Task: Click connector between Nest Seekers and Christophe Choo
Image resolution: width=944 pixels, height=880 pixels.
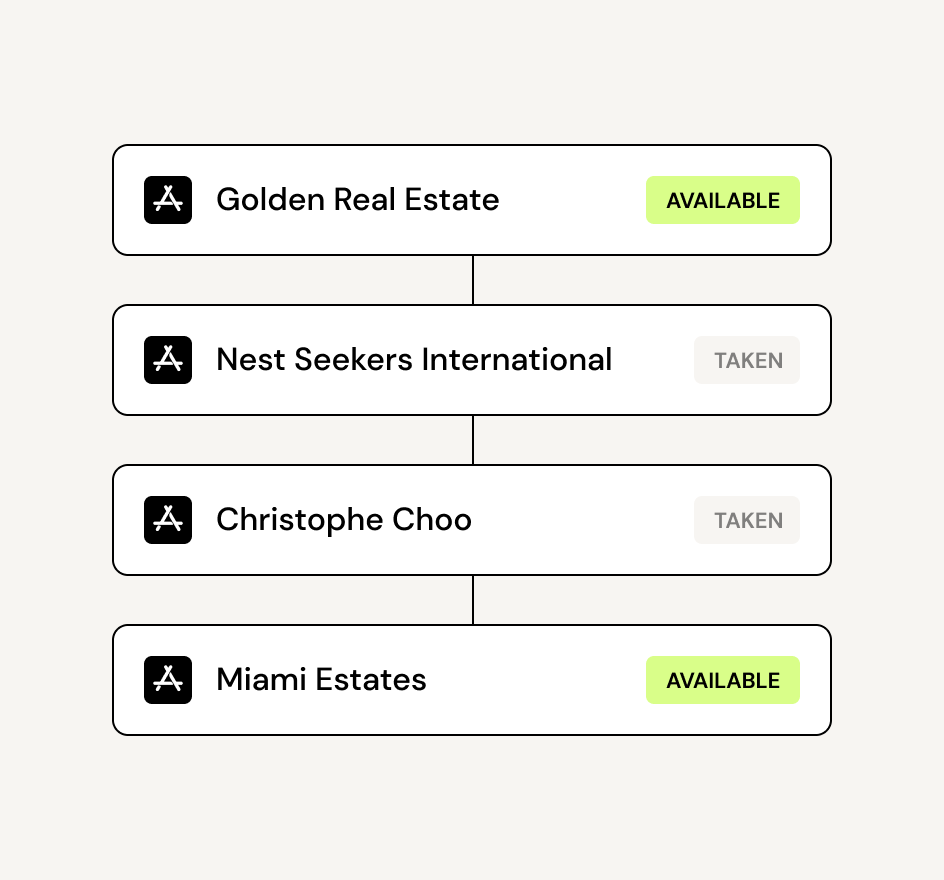Action: (x=473, y=440)
